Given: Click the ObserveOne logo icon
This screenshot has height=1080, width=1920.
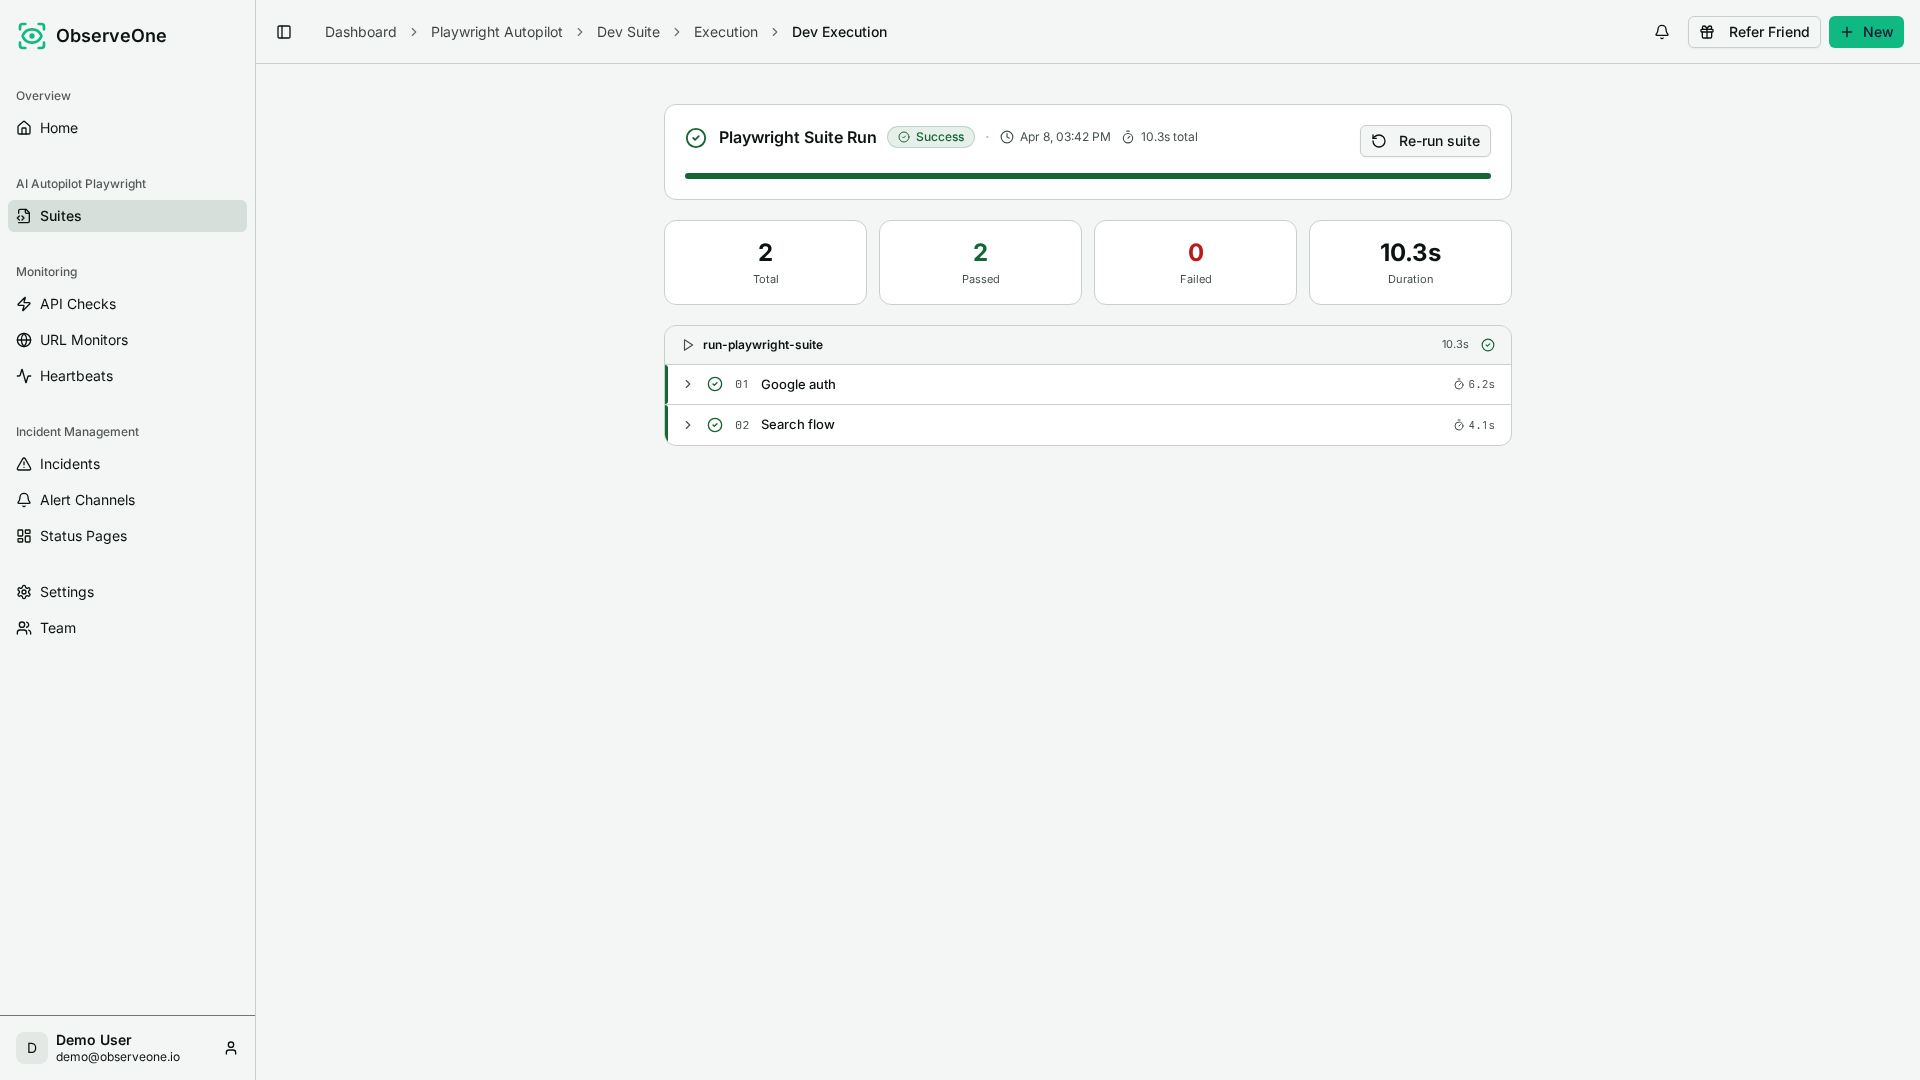Looking at the screenshot, I should (x=32, y=36).
